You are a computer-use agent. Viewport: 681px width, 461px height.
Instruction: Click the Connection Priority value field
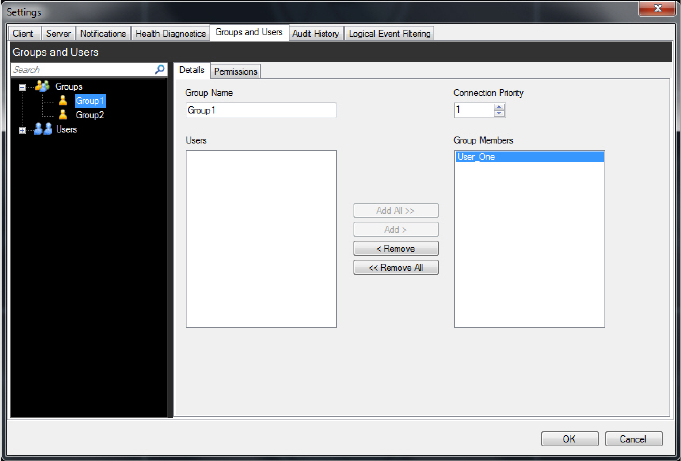click(474, 110)
